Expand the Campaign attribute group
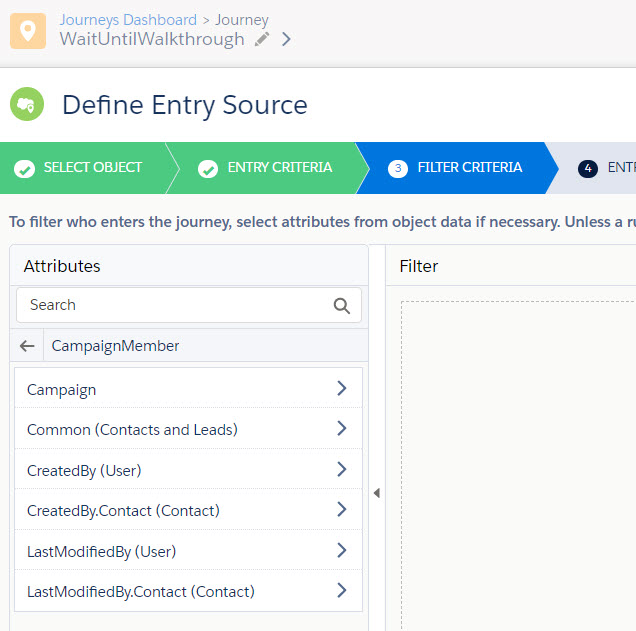Screen dimensions: 636x631 coord(341,389)
